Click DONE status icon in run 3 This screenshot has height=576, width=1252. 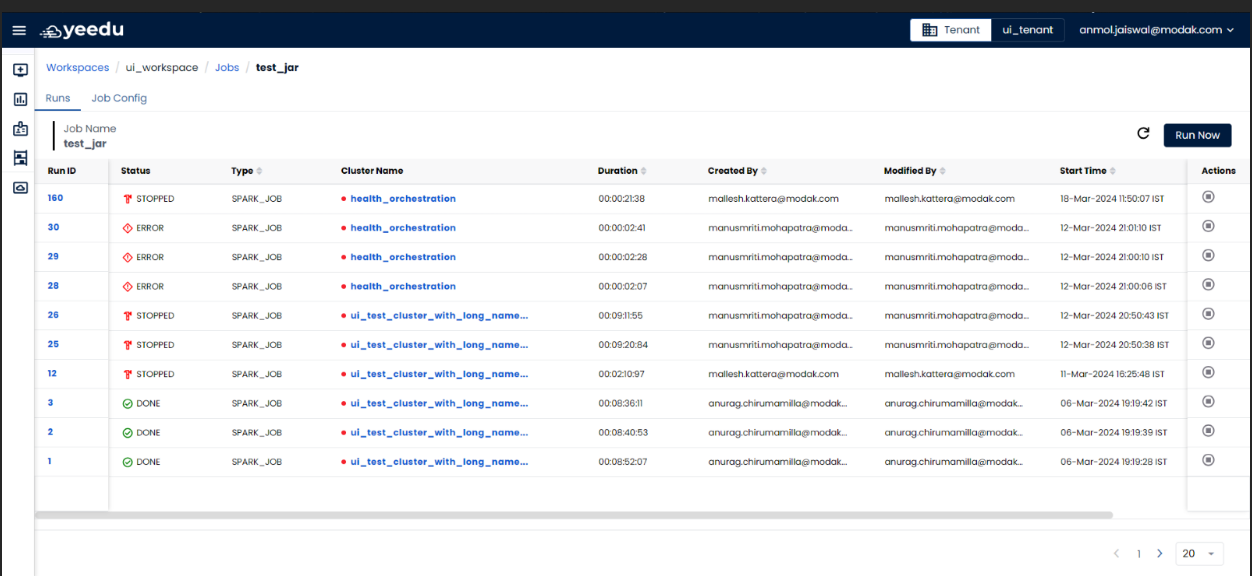point(127,404)
